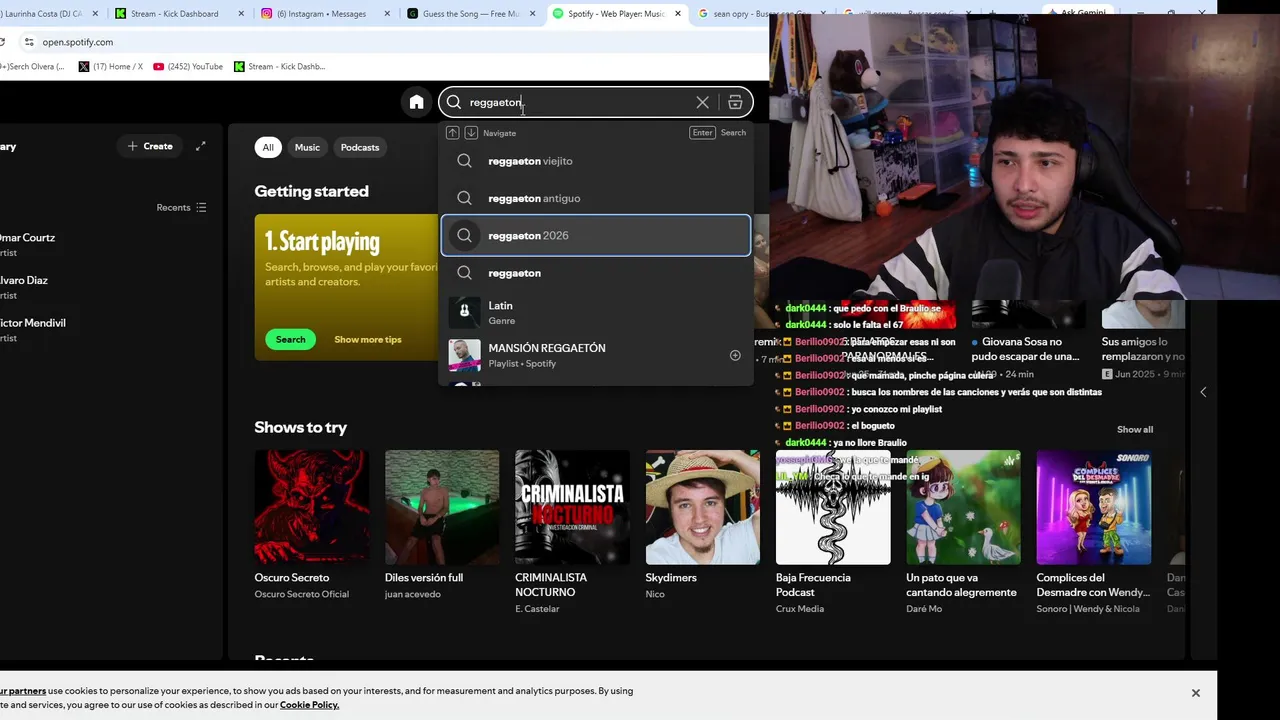This screenshot has height=720, width=1280.
Task: Open Serch Olvera bookmark
Action: point(32,66)
